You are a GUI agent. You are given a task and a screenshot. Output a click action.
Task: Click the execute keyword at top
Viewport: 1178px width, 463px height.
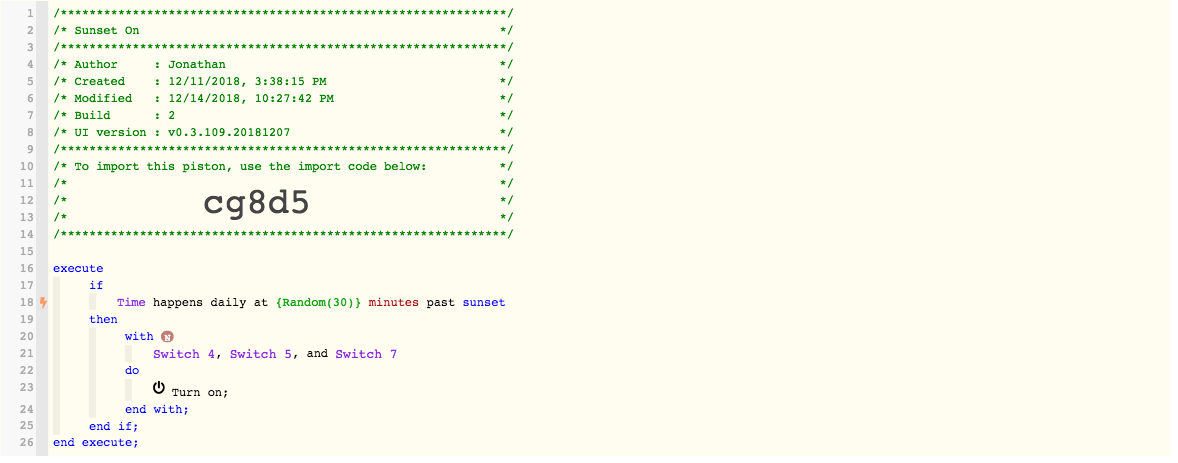[78, 268]
